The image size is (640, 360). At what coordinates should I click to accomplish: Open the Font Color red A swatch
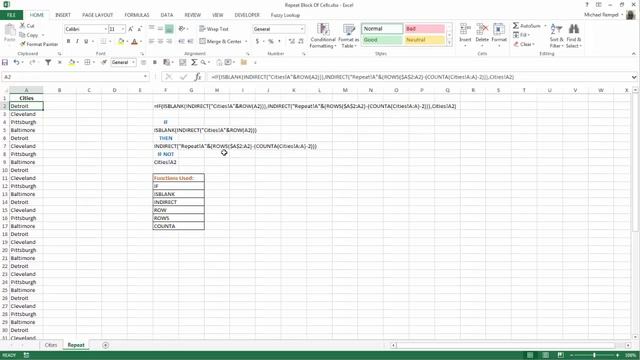point(134,41)
